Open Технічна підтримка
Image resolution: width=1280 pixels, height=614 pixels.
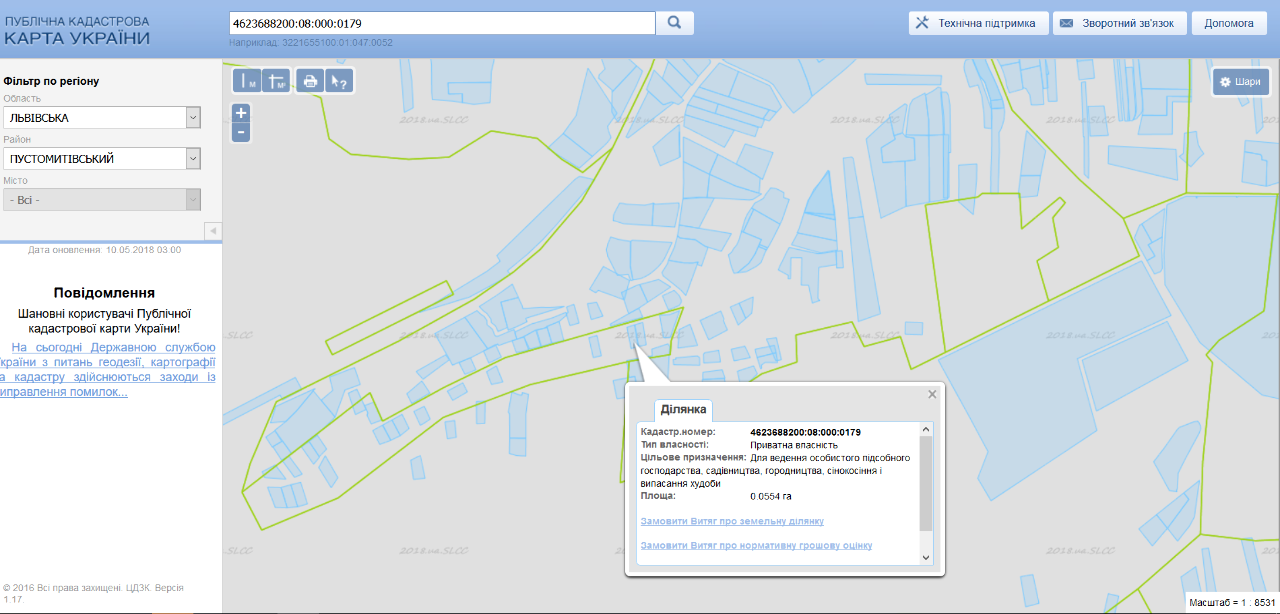pos(978,23)
